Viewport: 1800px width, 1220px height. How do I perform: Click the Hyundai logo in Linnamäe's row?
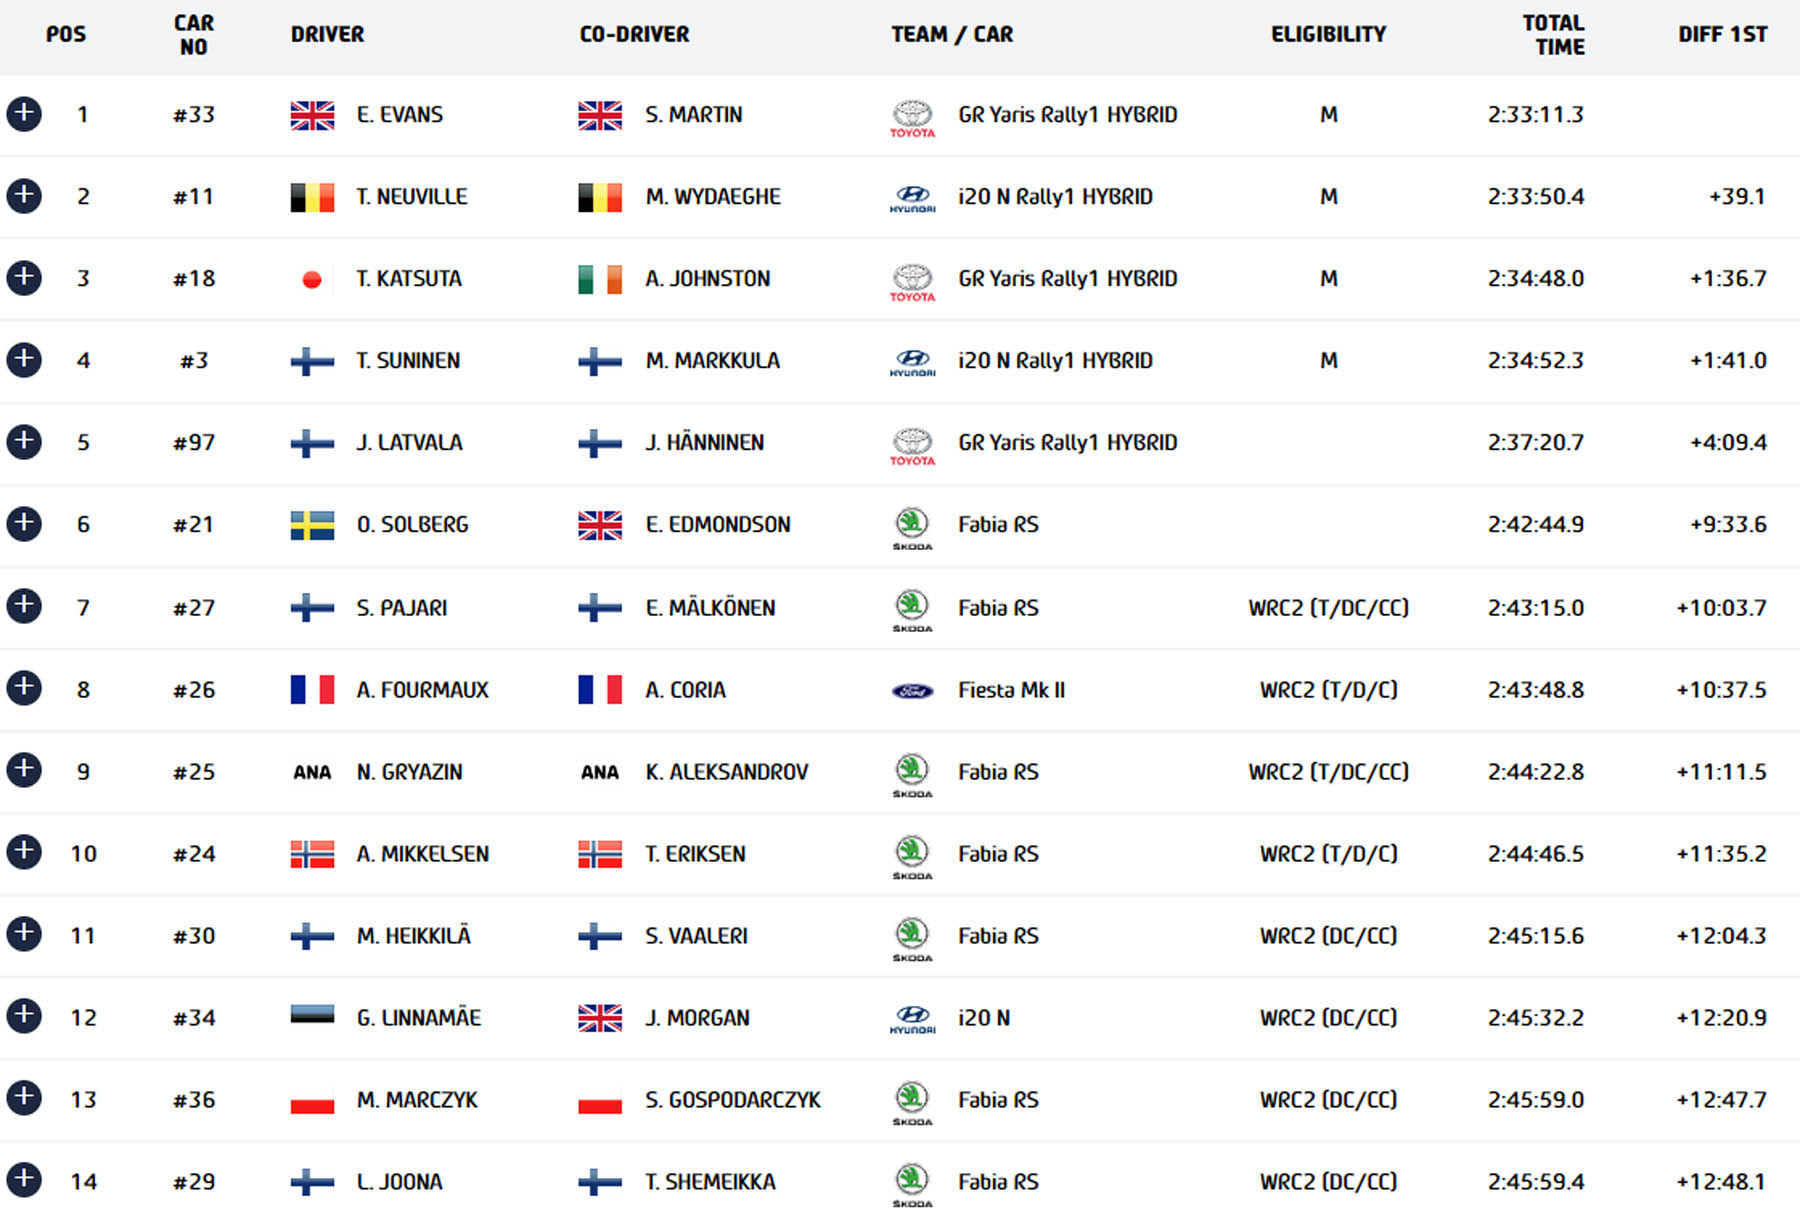point(912,1019)
